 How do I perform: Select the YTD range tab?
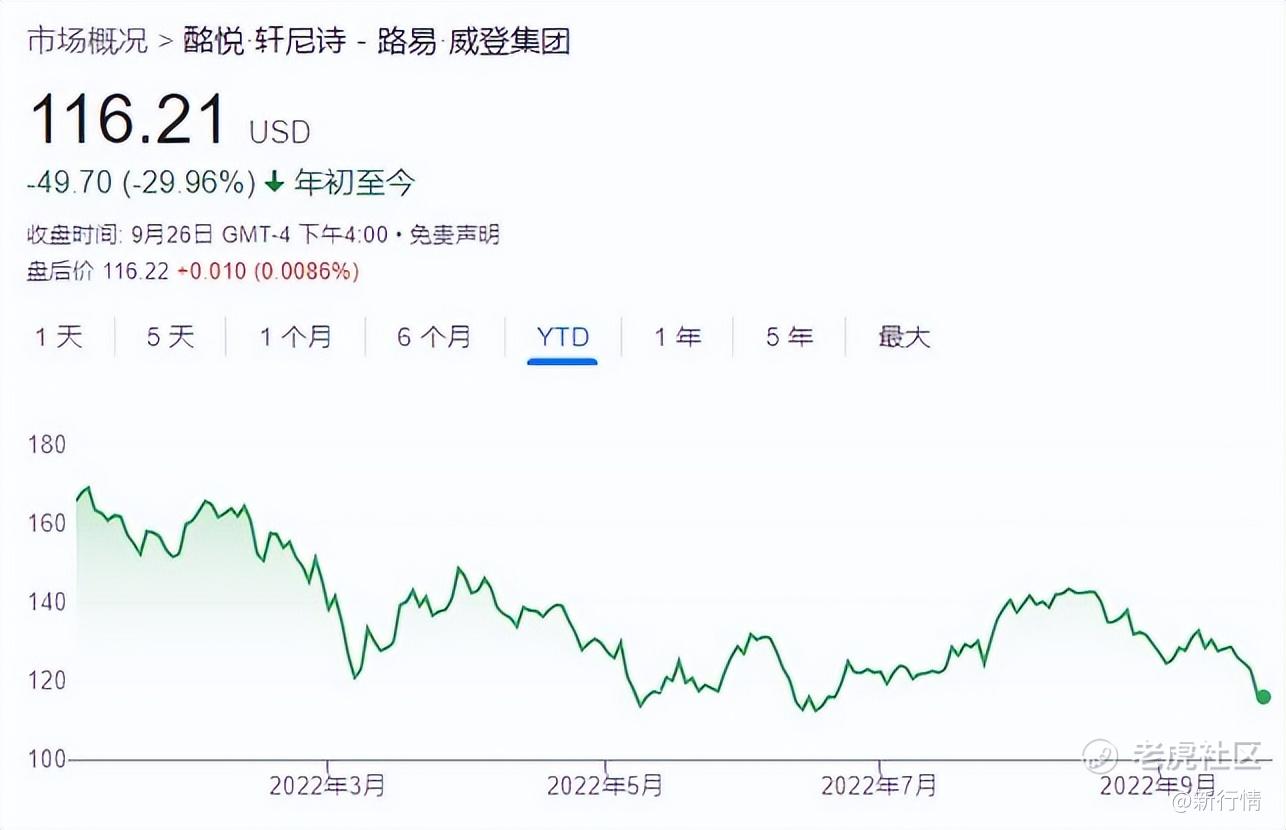click(x=563, y=337)
